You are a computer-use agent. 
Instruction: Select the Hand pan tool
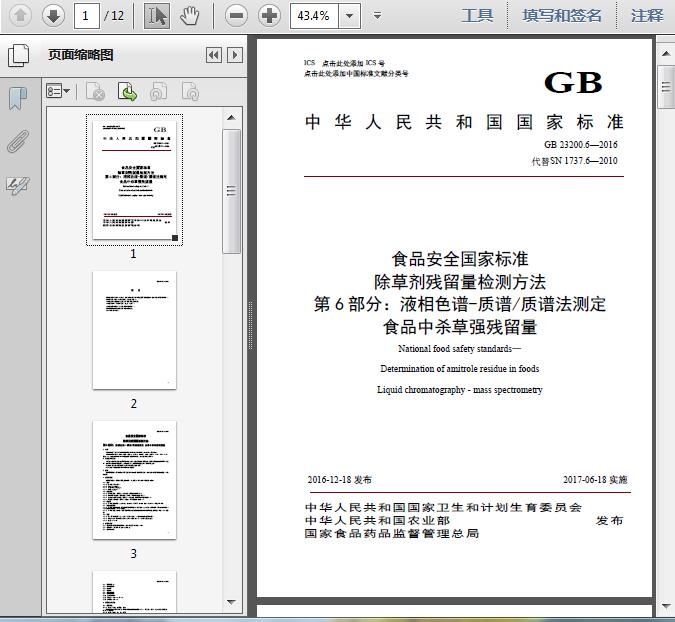coord(190,15)
